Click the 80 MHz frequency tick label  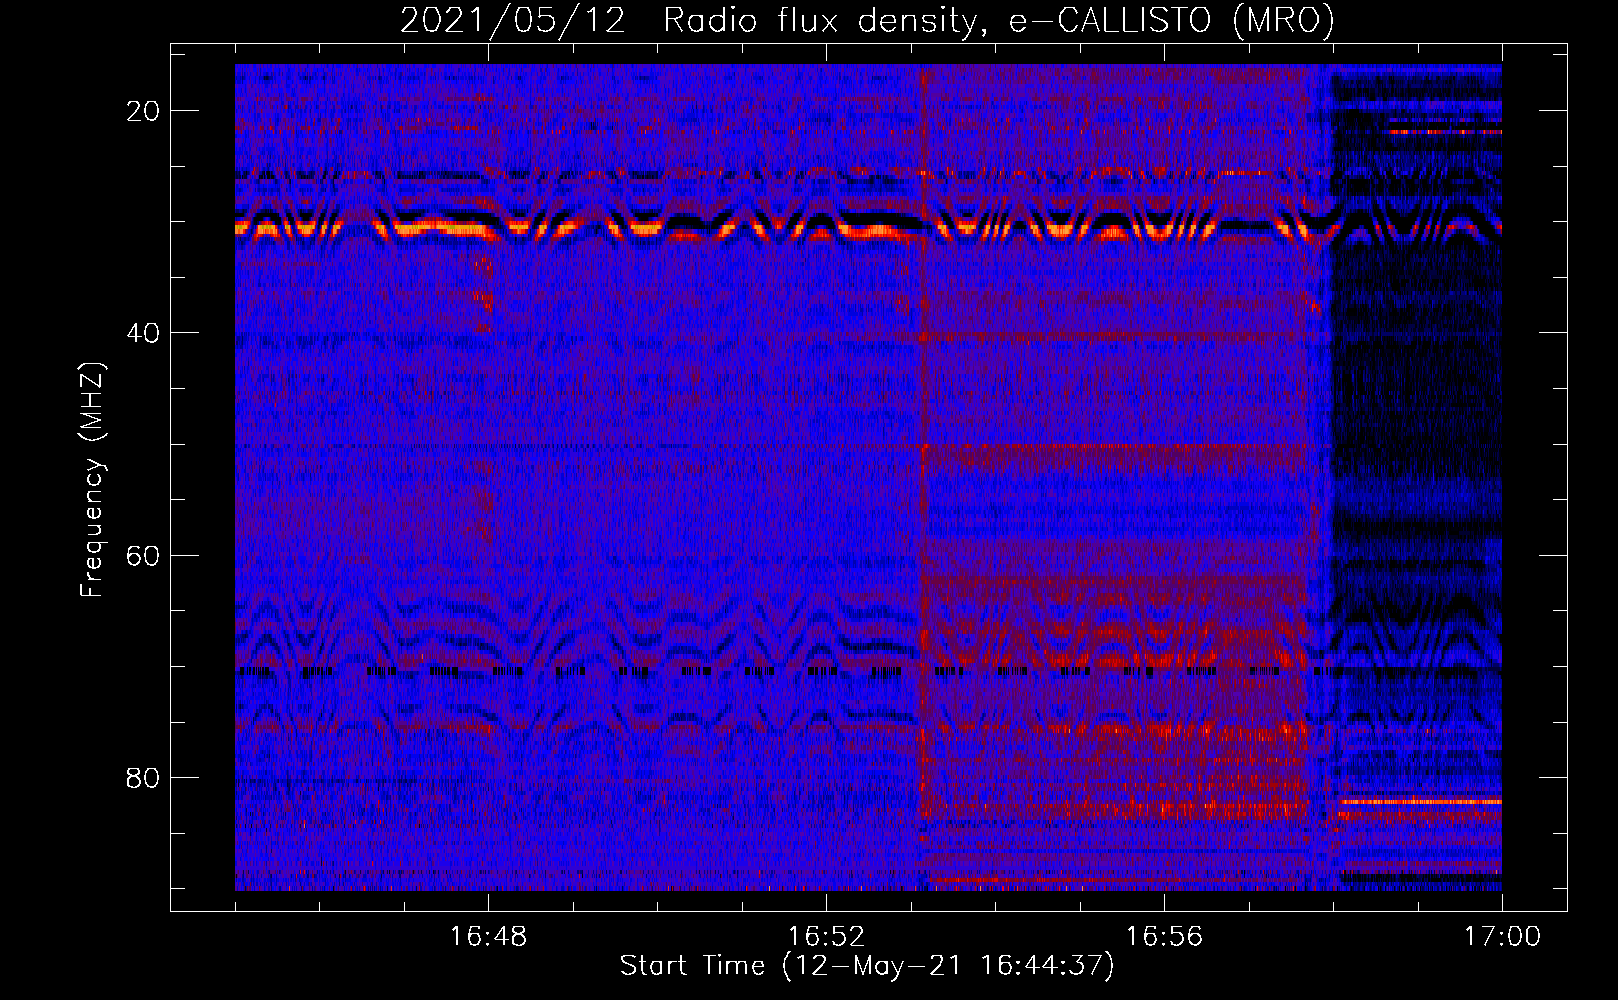point(143,777)
